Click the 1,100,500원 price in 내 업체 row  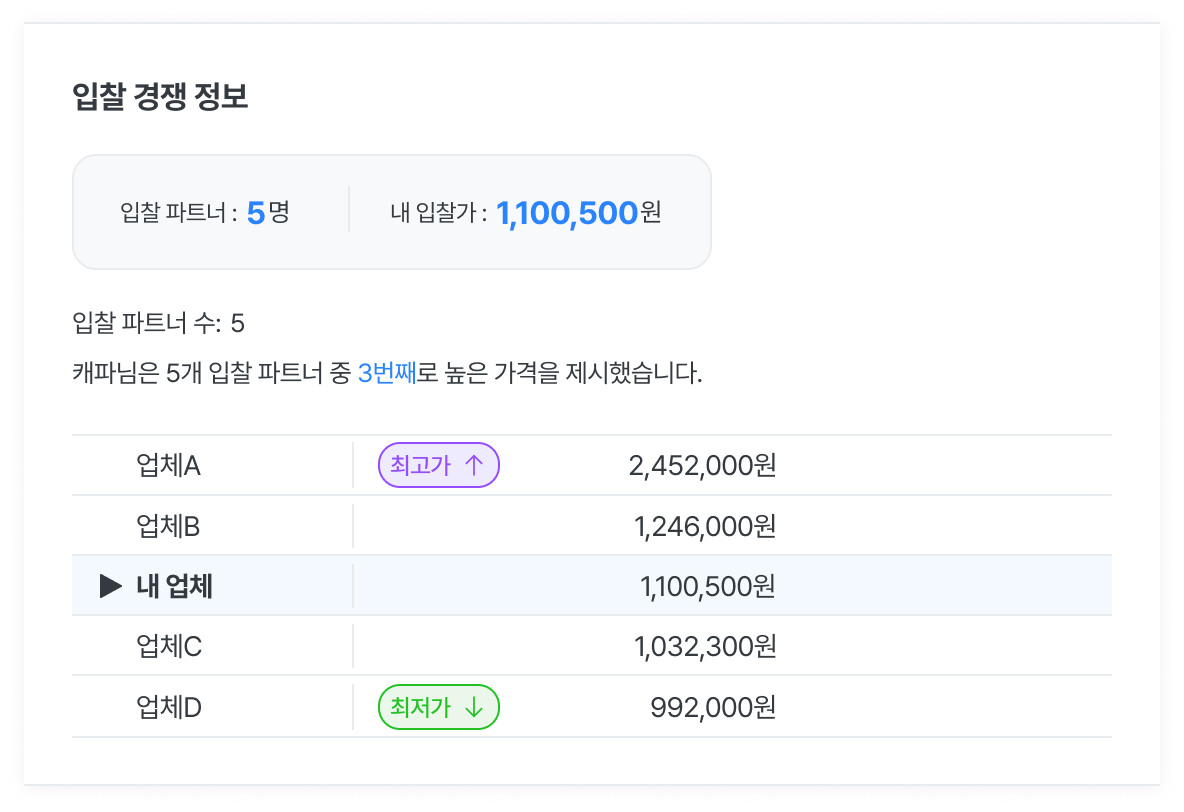[707, 586]
